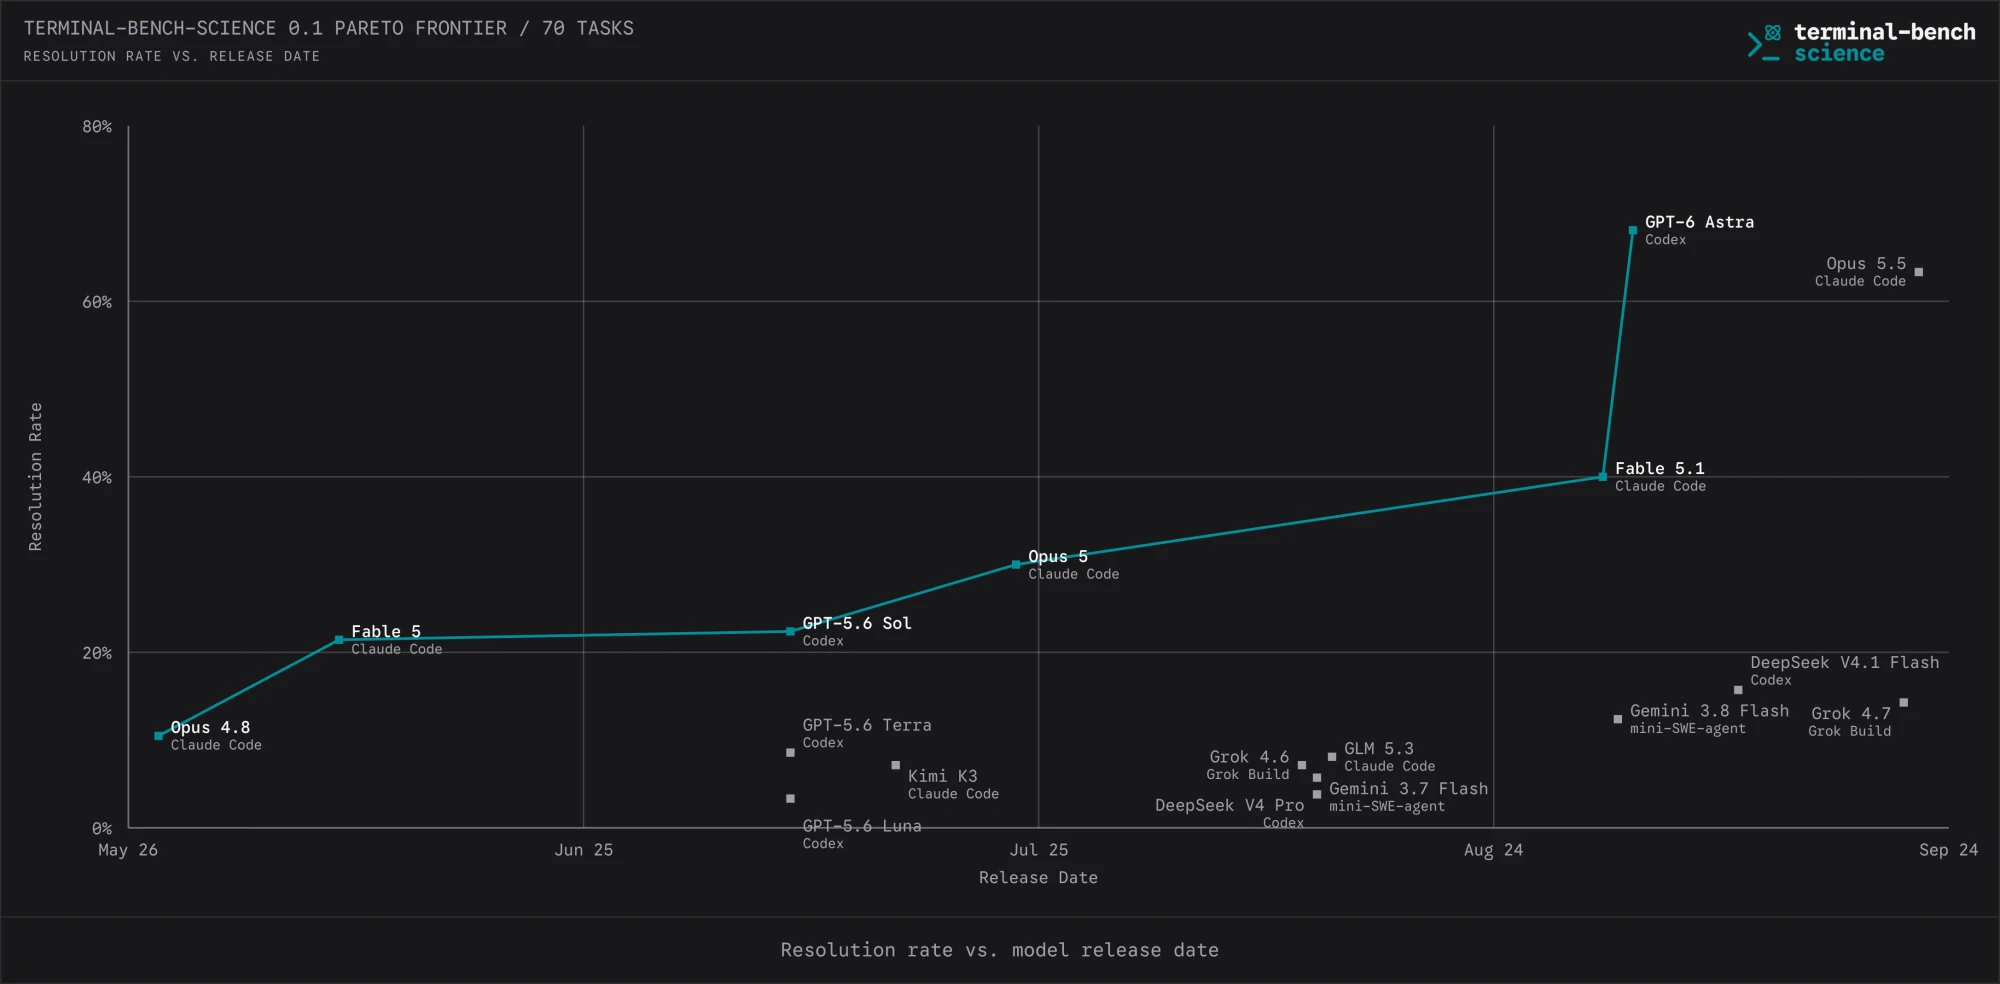Select the Opus 4.8 data point
Screen dimensions: 2000x984
(x=158, y=736)
